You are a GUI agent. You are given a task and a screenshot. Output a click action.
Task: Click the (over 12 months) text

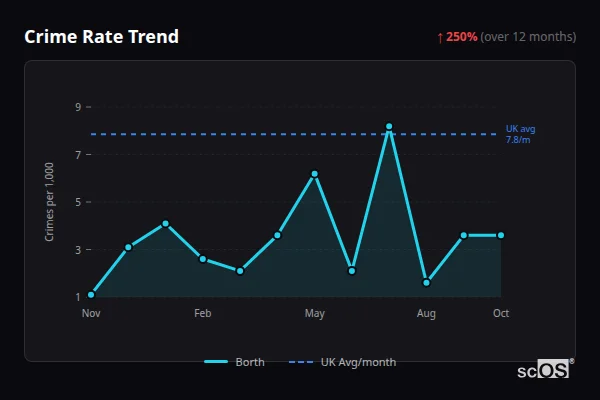point(528,37)
